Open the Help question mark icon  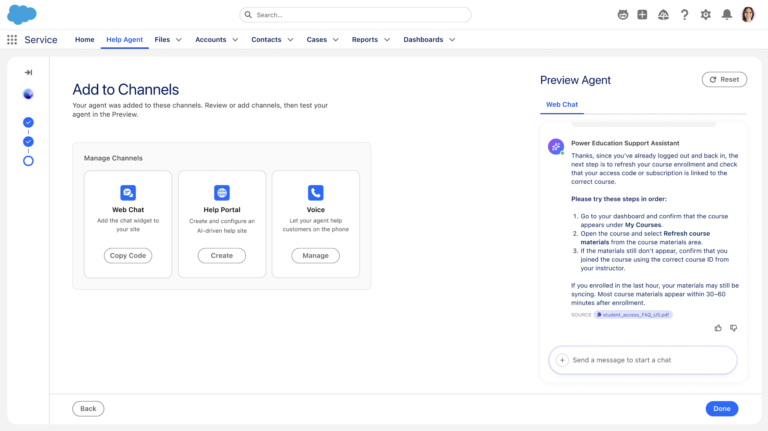684,15
